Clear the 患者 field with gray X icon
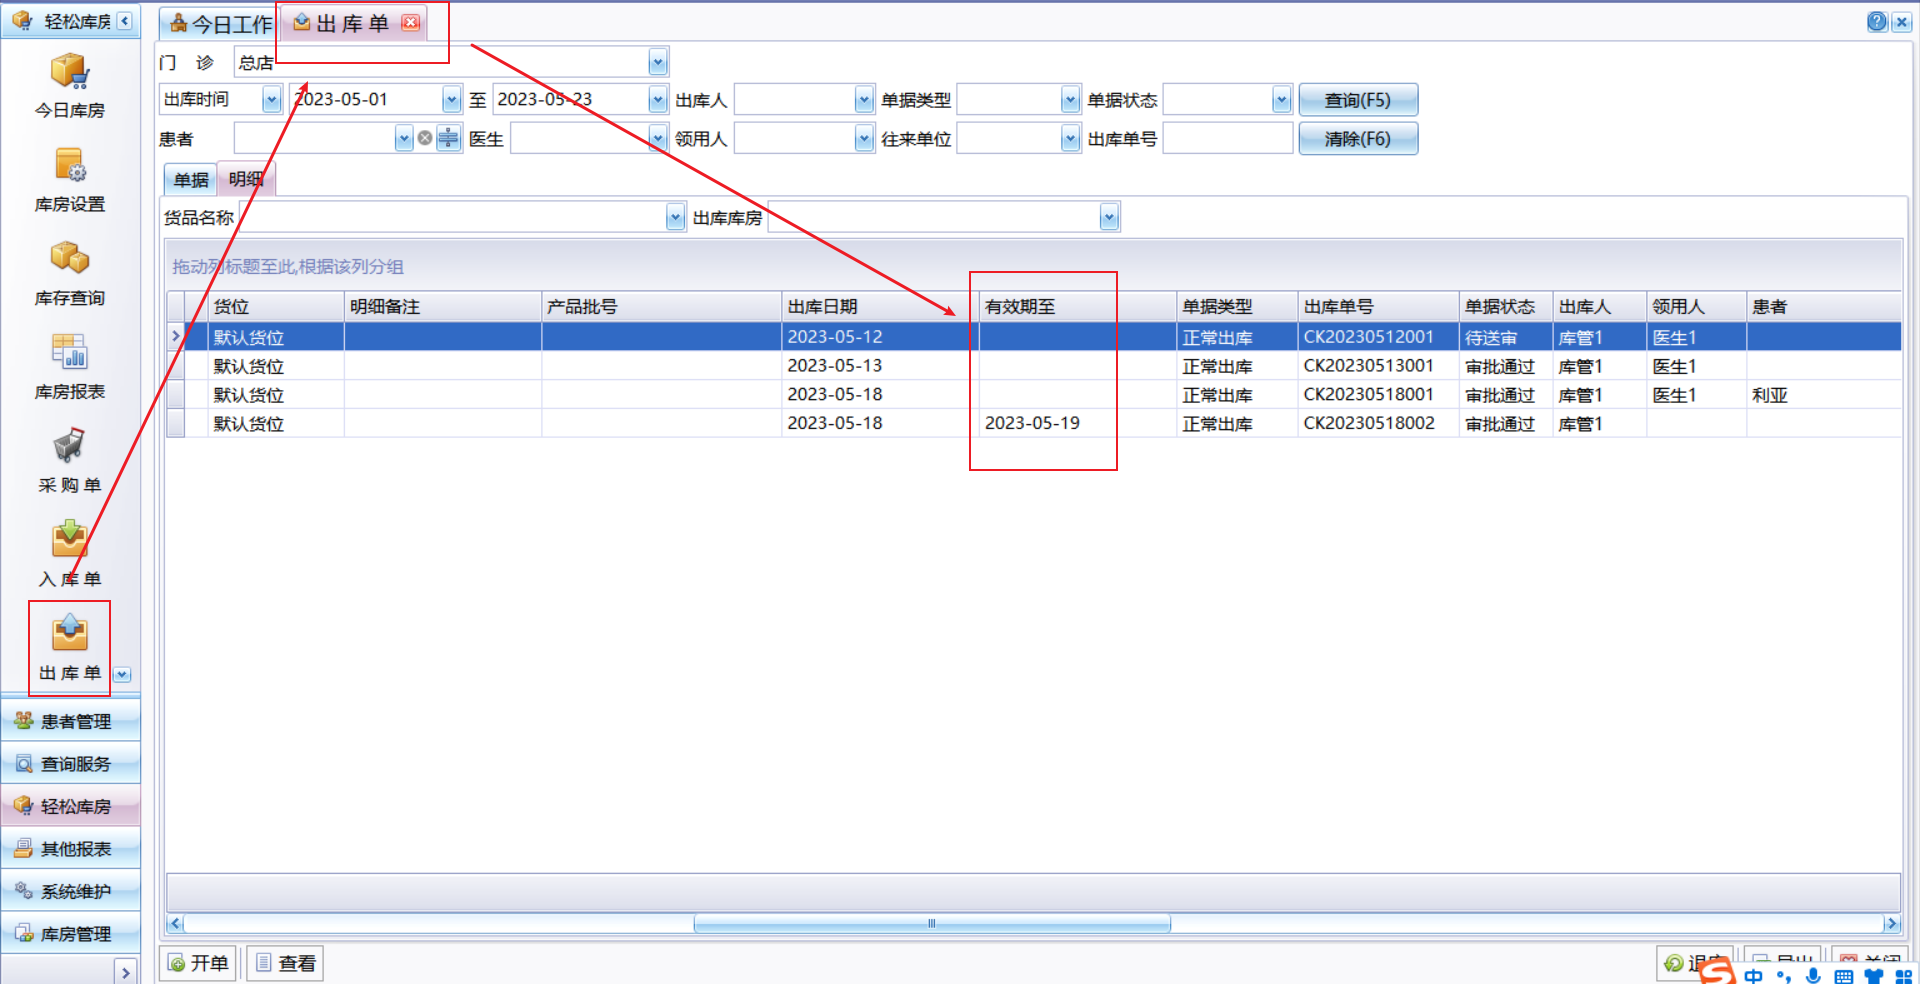1920x984 pixels. [x=425, y=138]
